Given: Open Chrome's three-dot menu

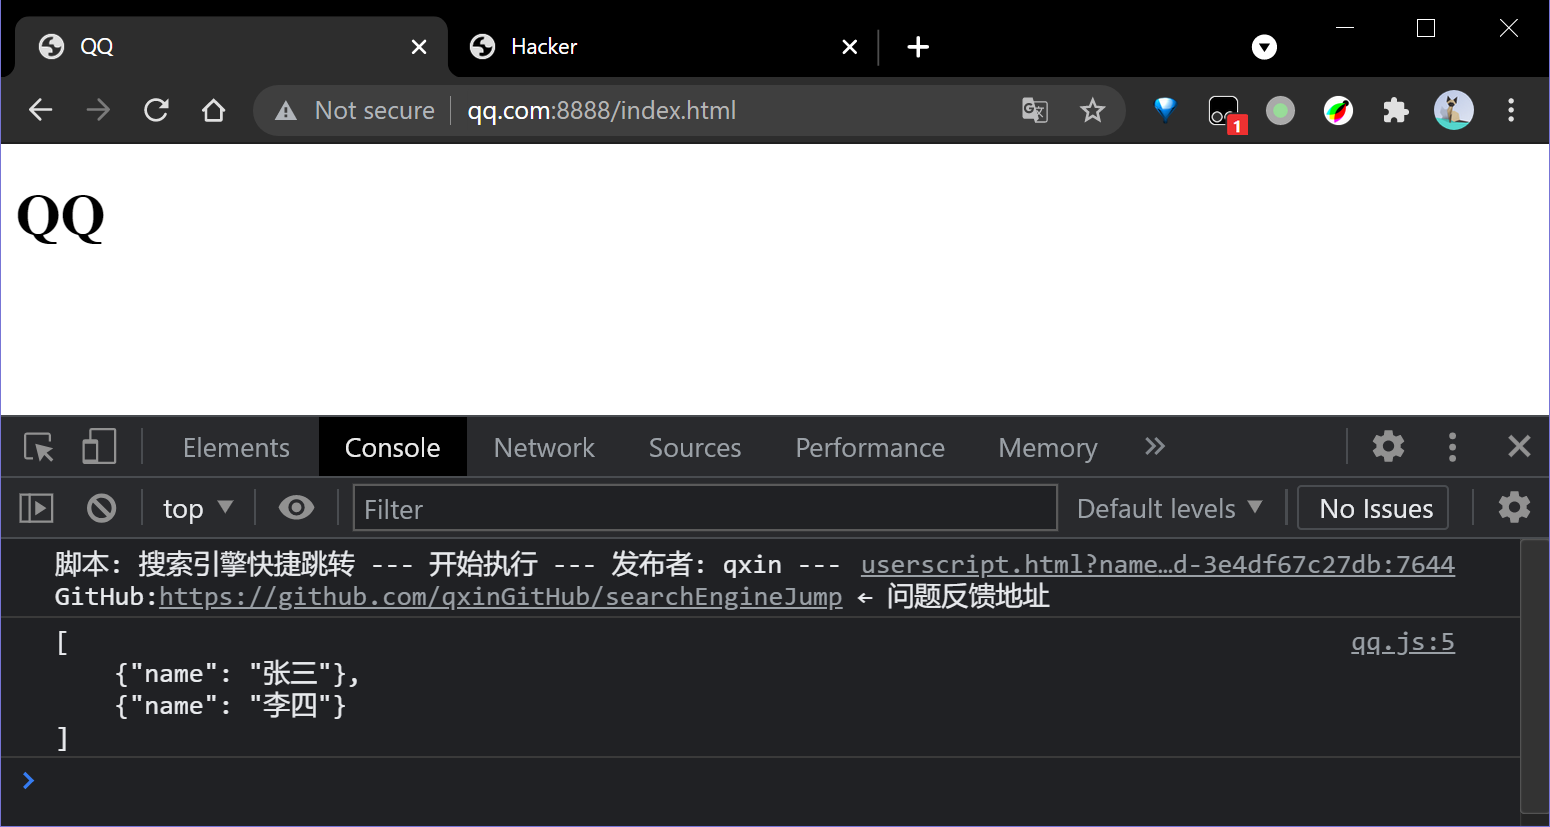Looking at the screenshot, I should tap(1511, 110).
